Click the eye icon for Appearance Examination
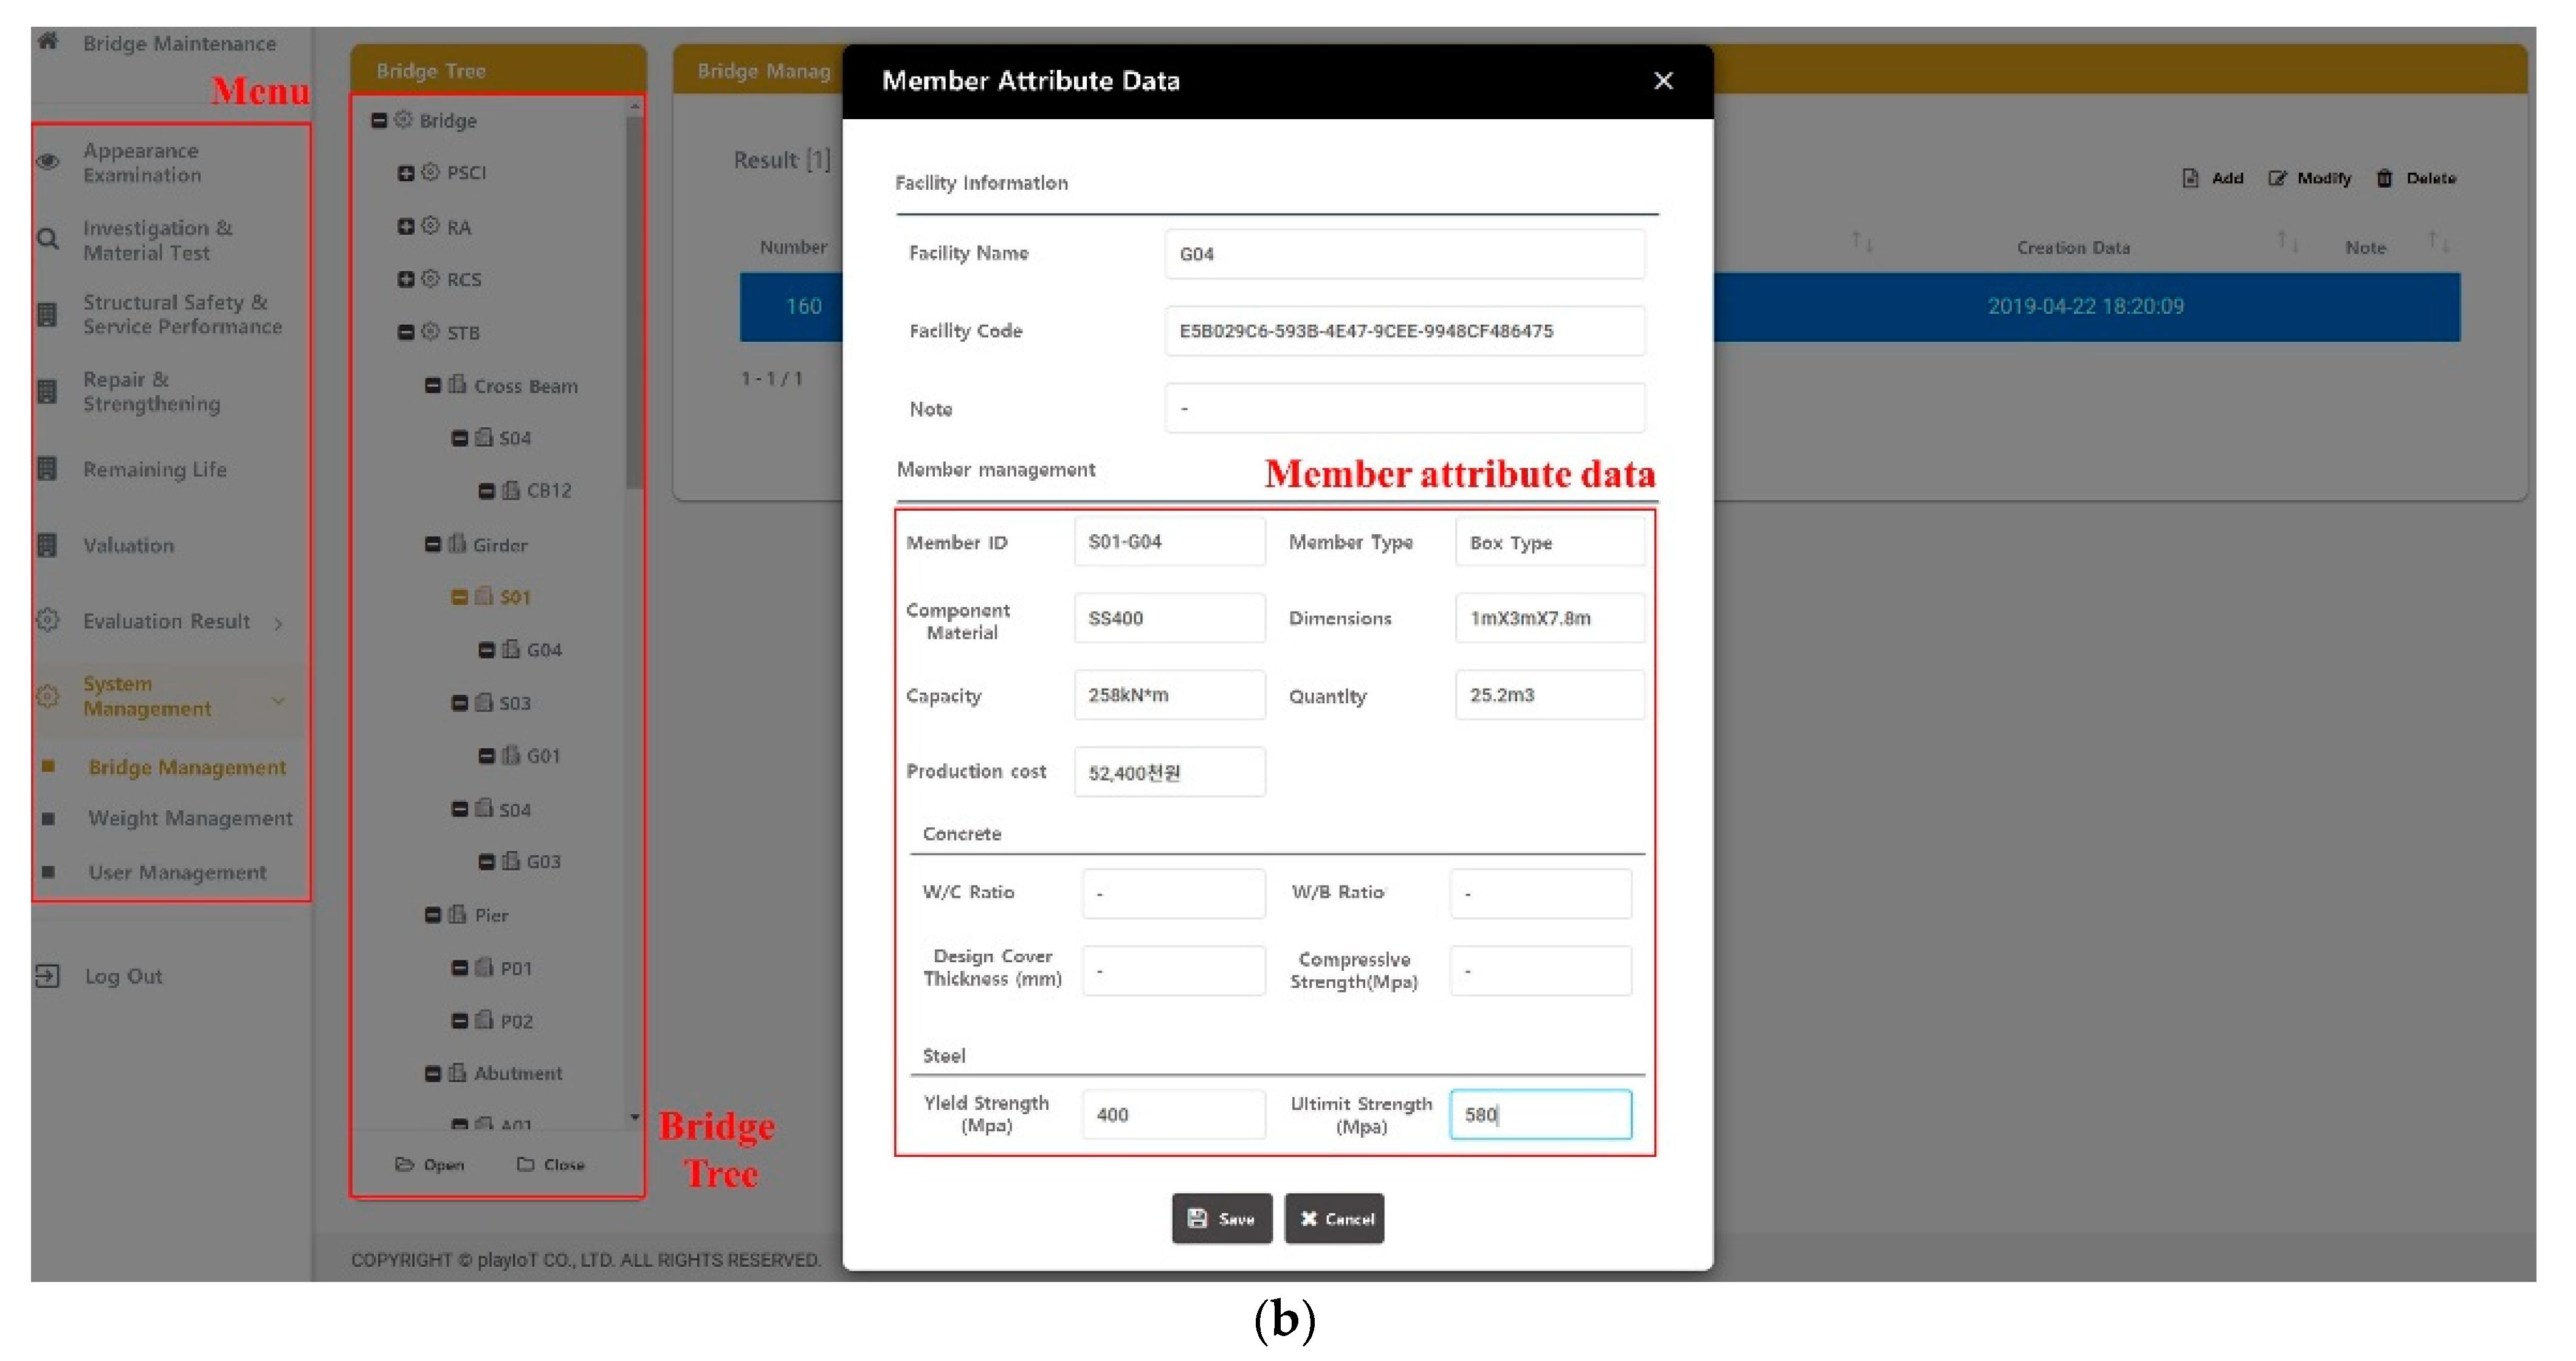Screen dimensions: 2576x1361 (x=47, y=162)
